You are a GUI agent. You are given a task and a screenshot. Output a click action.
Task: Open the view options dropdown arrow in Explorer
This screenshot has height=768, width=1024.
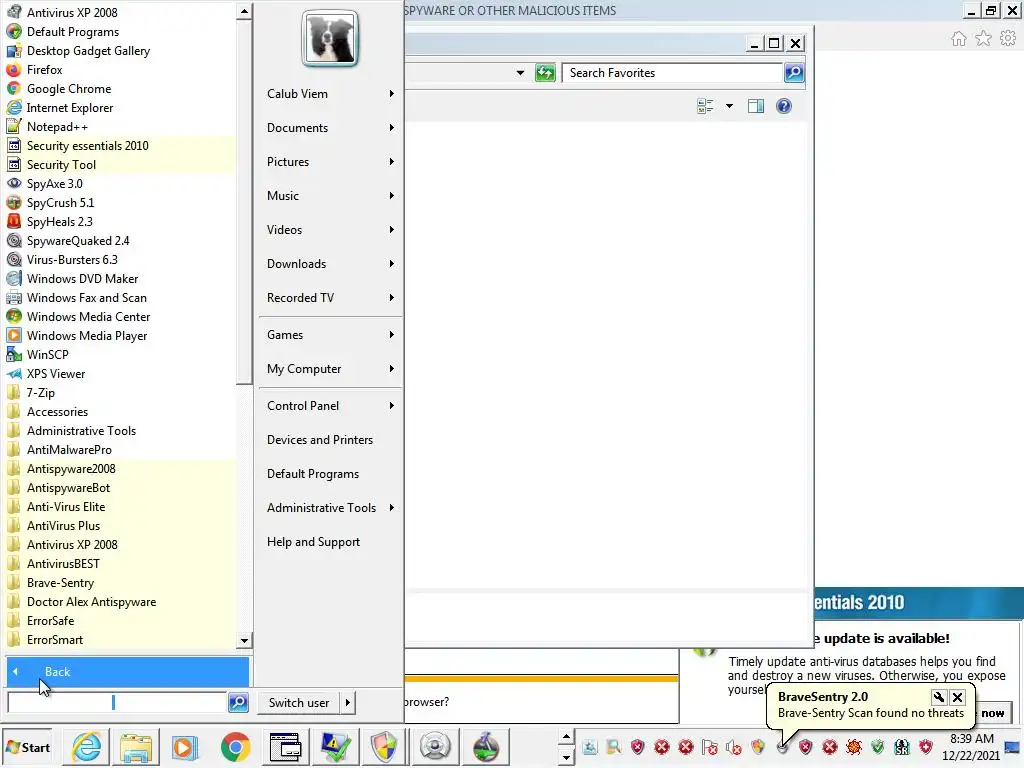point(729,106)
